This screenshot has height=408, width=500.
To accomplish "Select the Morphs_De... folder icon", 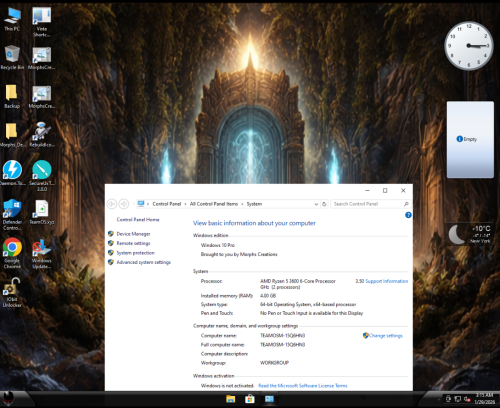I will tap(12, 135).
